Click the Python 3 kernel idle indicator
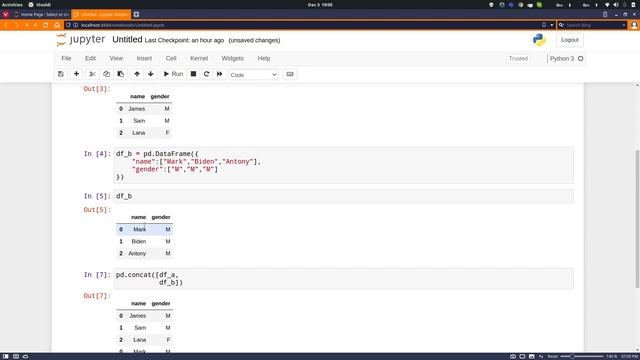640x360 pixels. 580,59
